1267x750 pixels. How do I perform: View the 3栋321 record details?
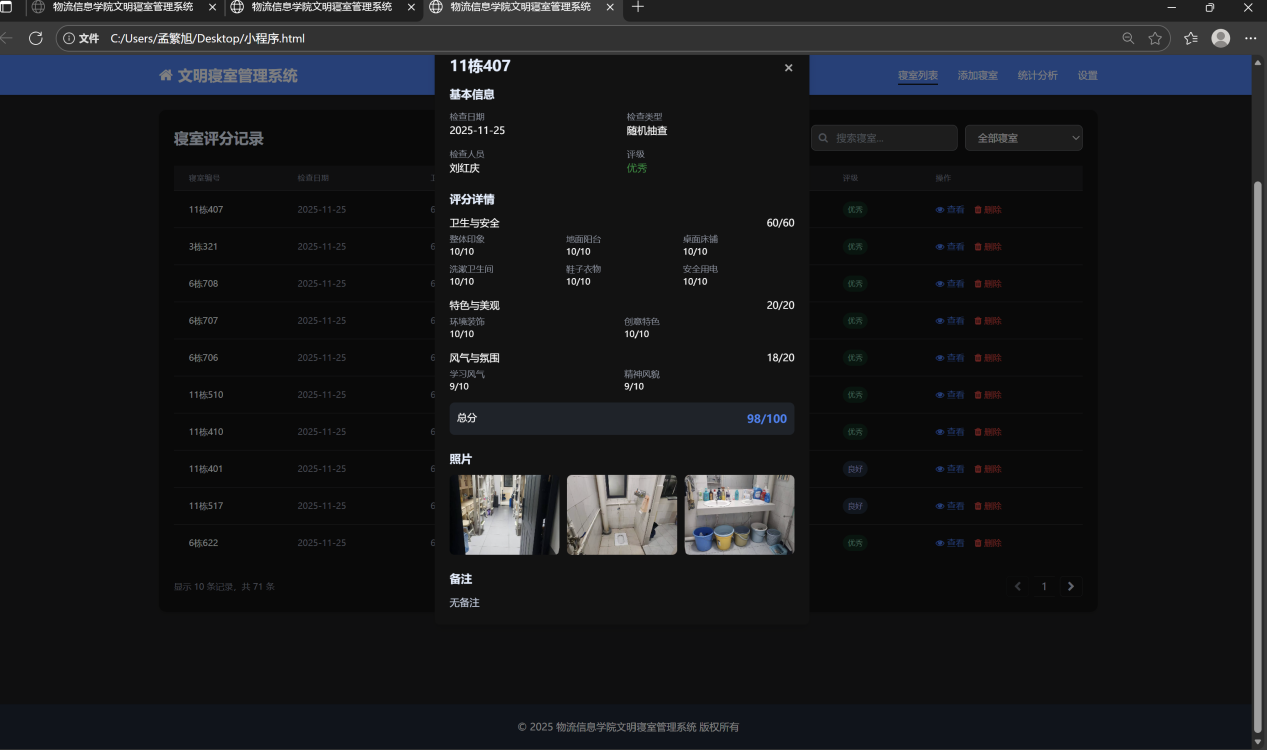click(950, 247)
